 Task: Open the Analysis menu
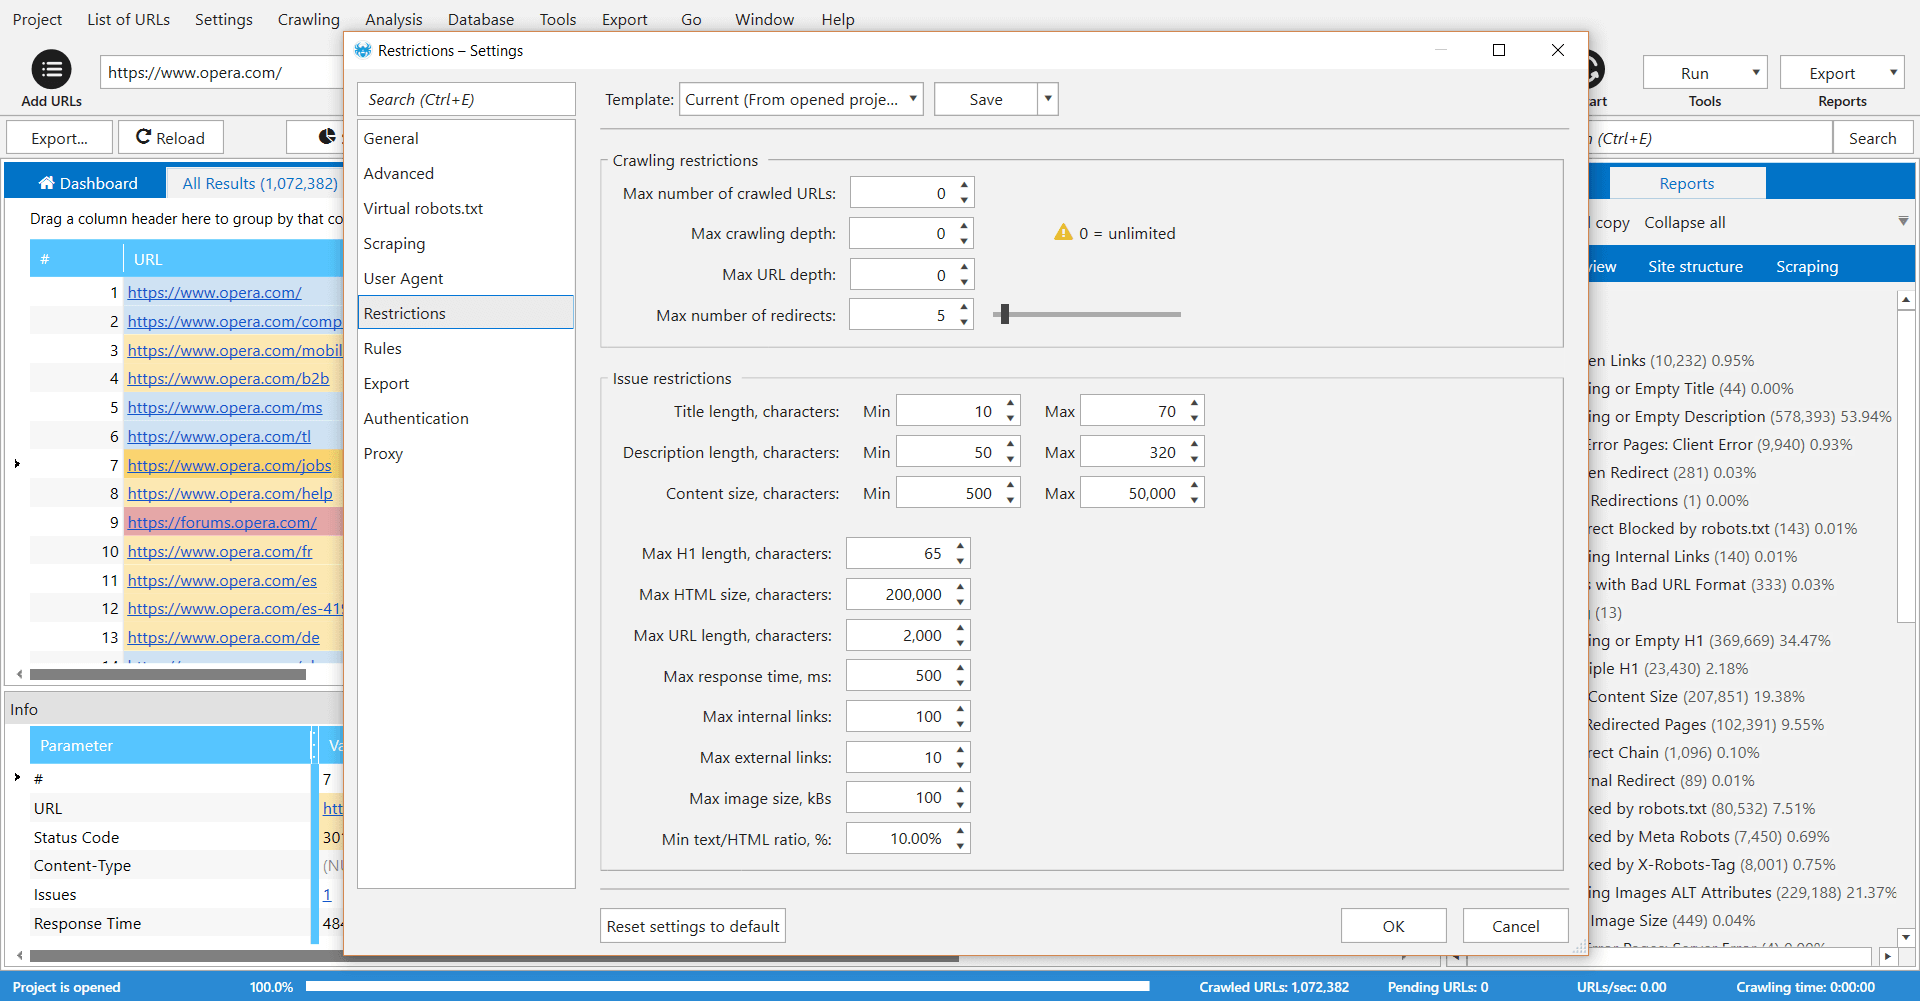point(393,19)
